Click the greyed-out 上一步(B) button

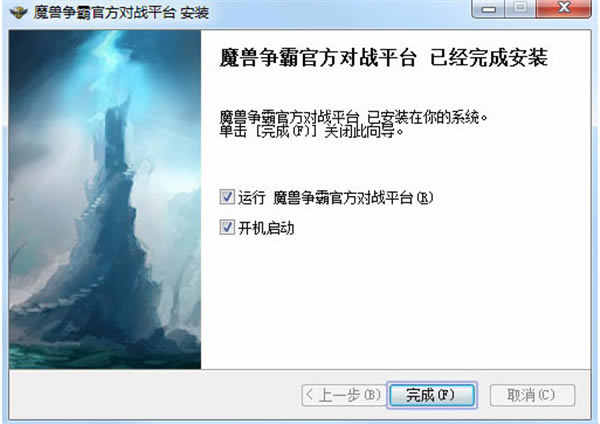click(342, 395)
